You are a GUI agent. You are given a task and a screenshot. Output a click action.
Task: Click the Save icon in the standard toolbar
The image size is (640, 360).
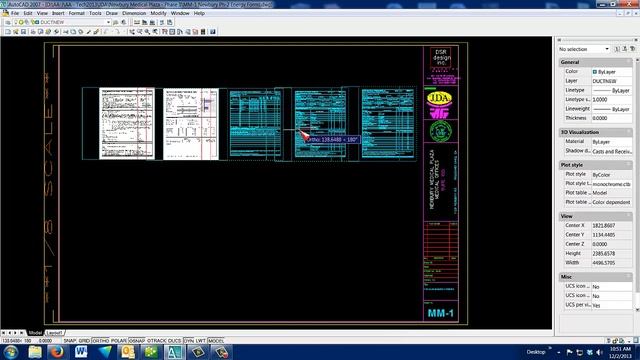[x=23, y=31]
